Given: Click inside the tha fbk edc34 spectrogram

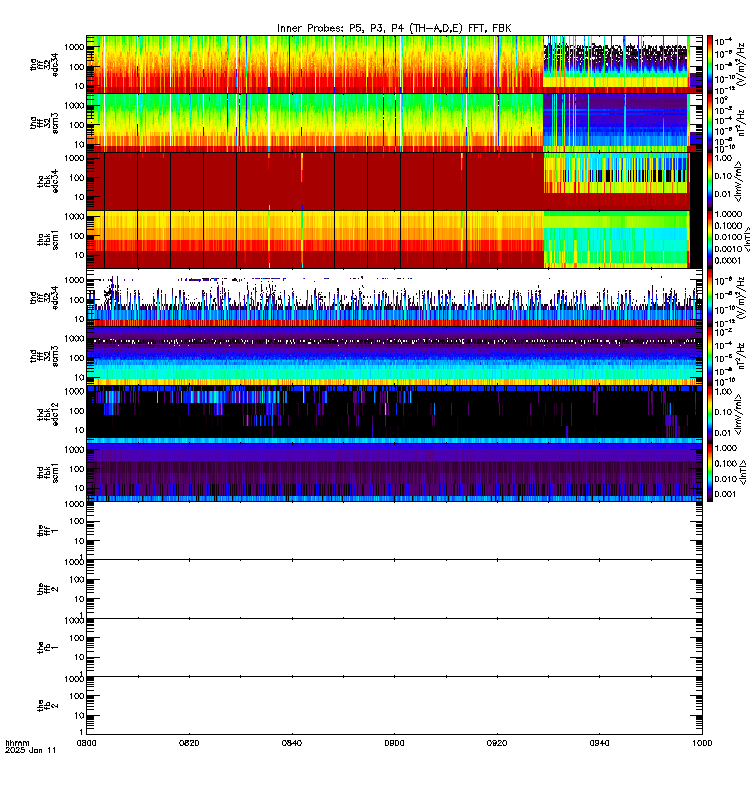Looking at the screenshot, I should click(x=394, y=181).
